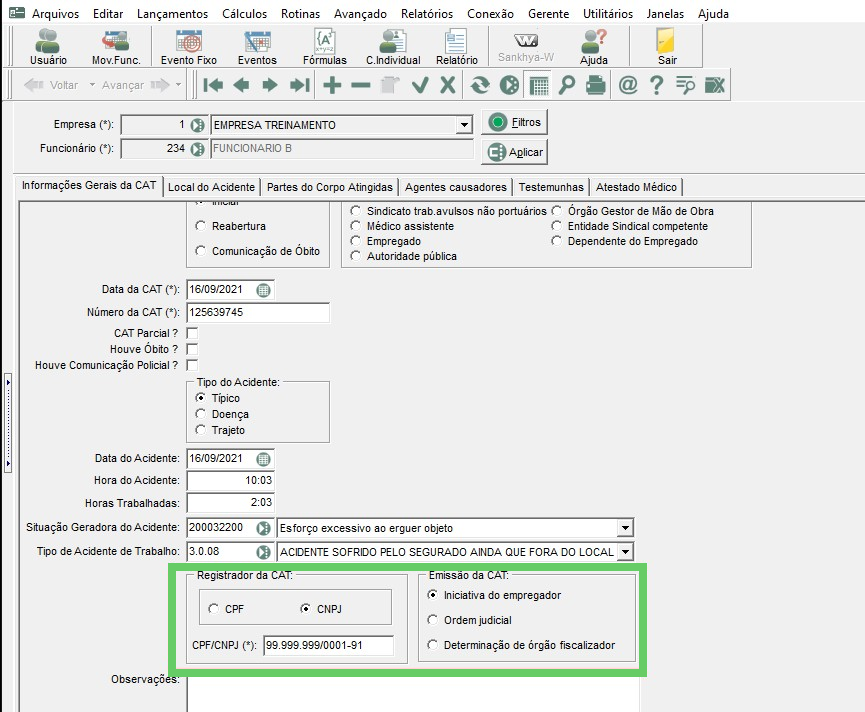Viewport: 865px width, 712px height.
Task: Toggle grid view icon in toolbar
Action: 539,85
